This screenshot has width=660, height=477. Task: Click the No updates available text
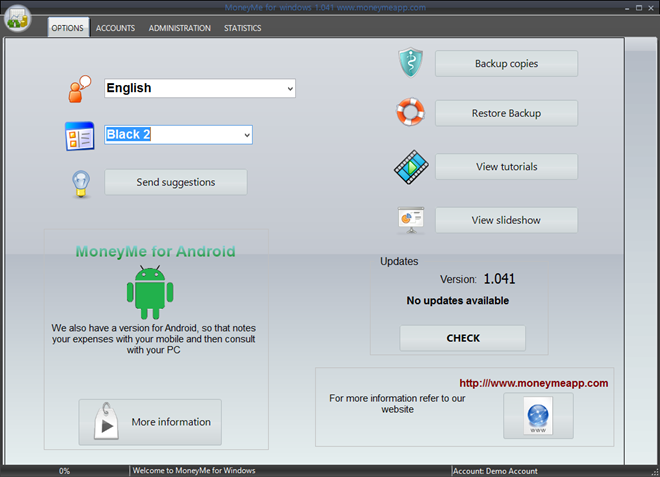pyautogui.click(x=458, y=301)
